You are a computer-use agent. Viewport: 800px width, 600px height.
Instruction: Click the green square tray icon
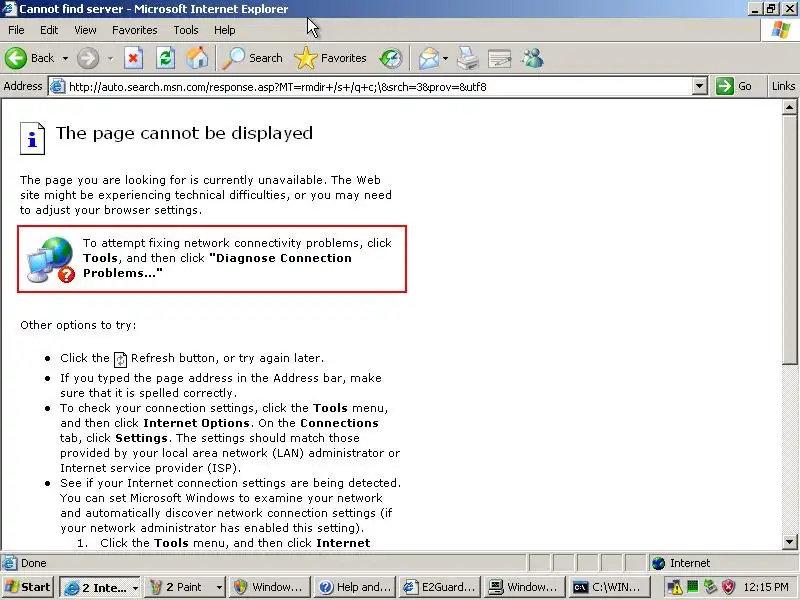(692, 587)
